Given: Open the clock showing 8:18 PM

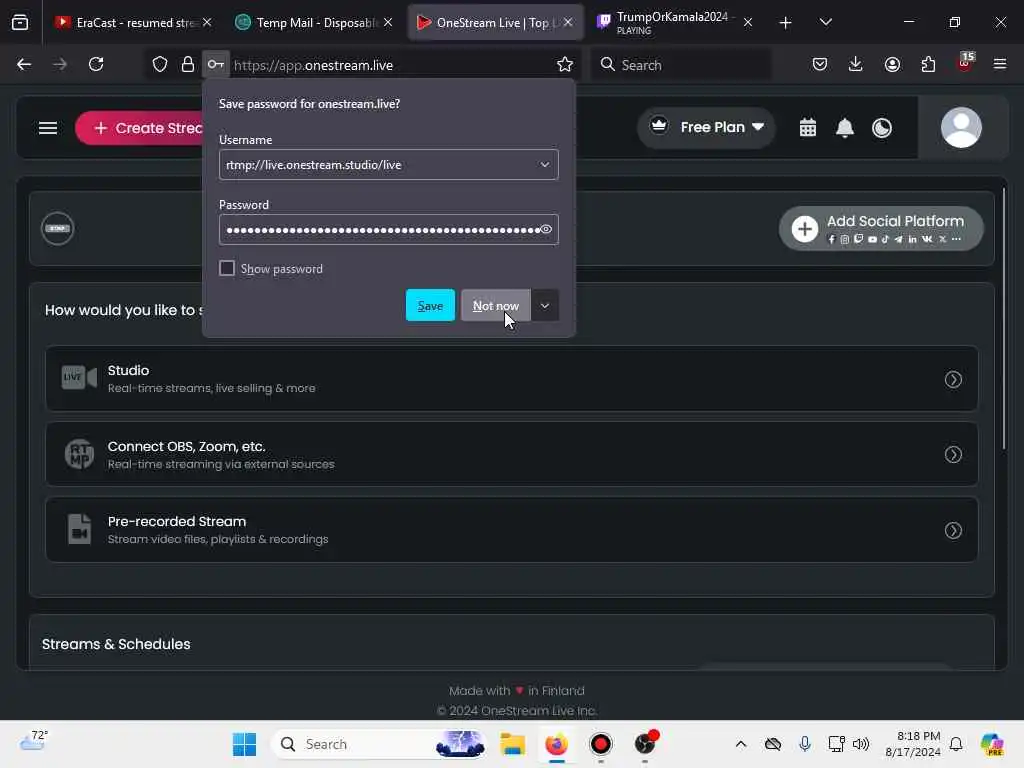Looking at the screenshot, I should [913, 744].
